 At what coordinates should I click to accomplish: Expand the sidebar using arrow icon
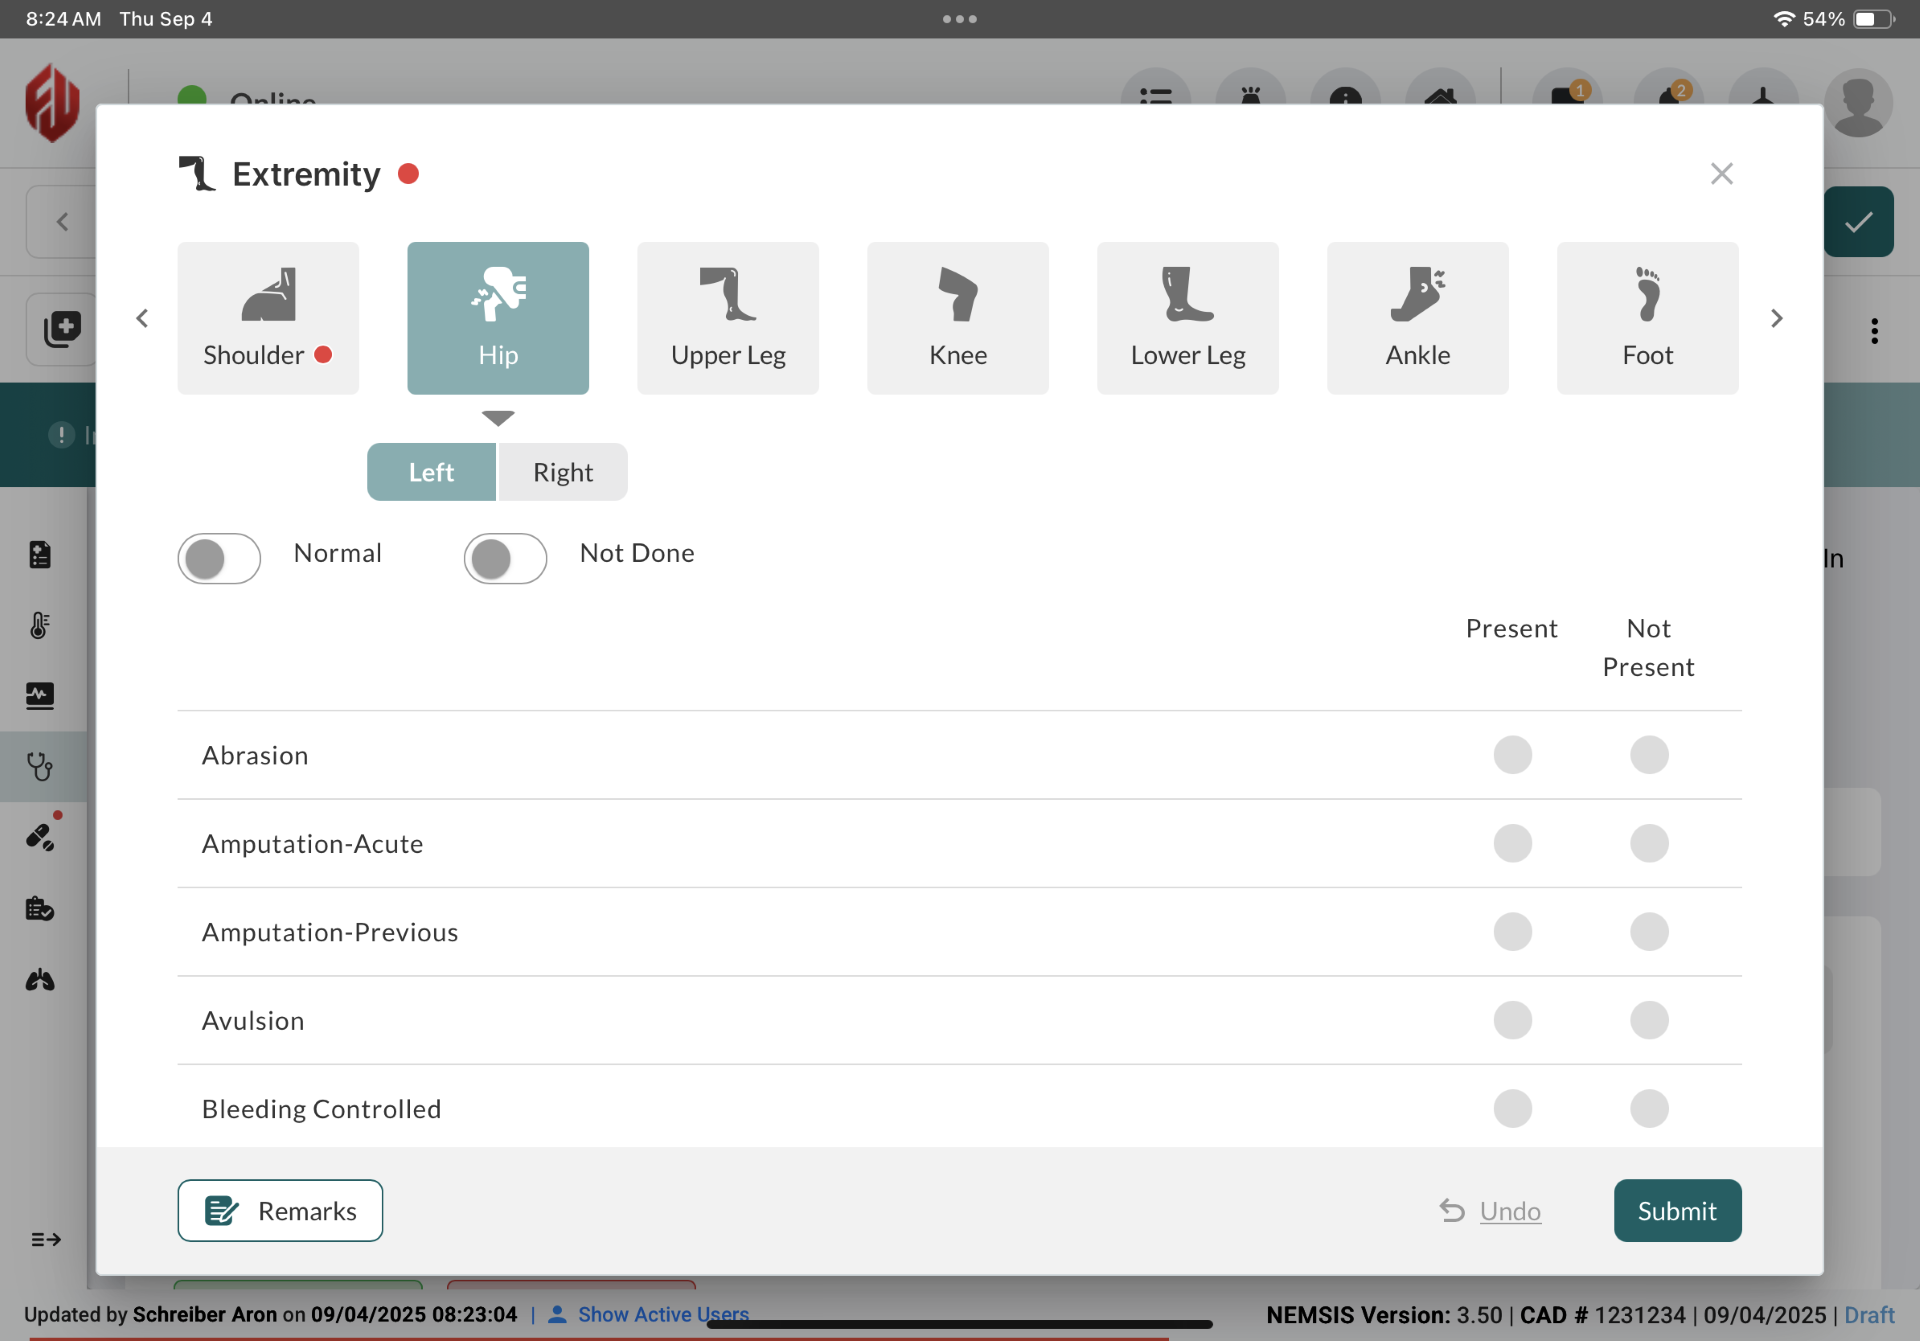[x=45, y=1240]
